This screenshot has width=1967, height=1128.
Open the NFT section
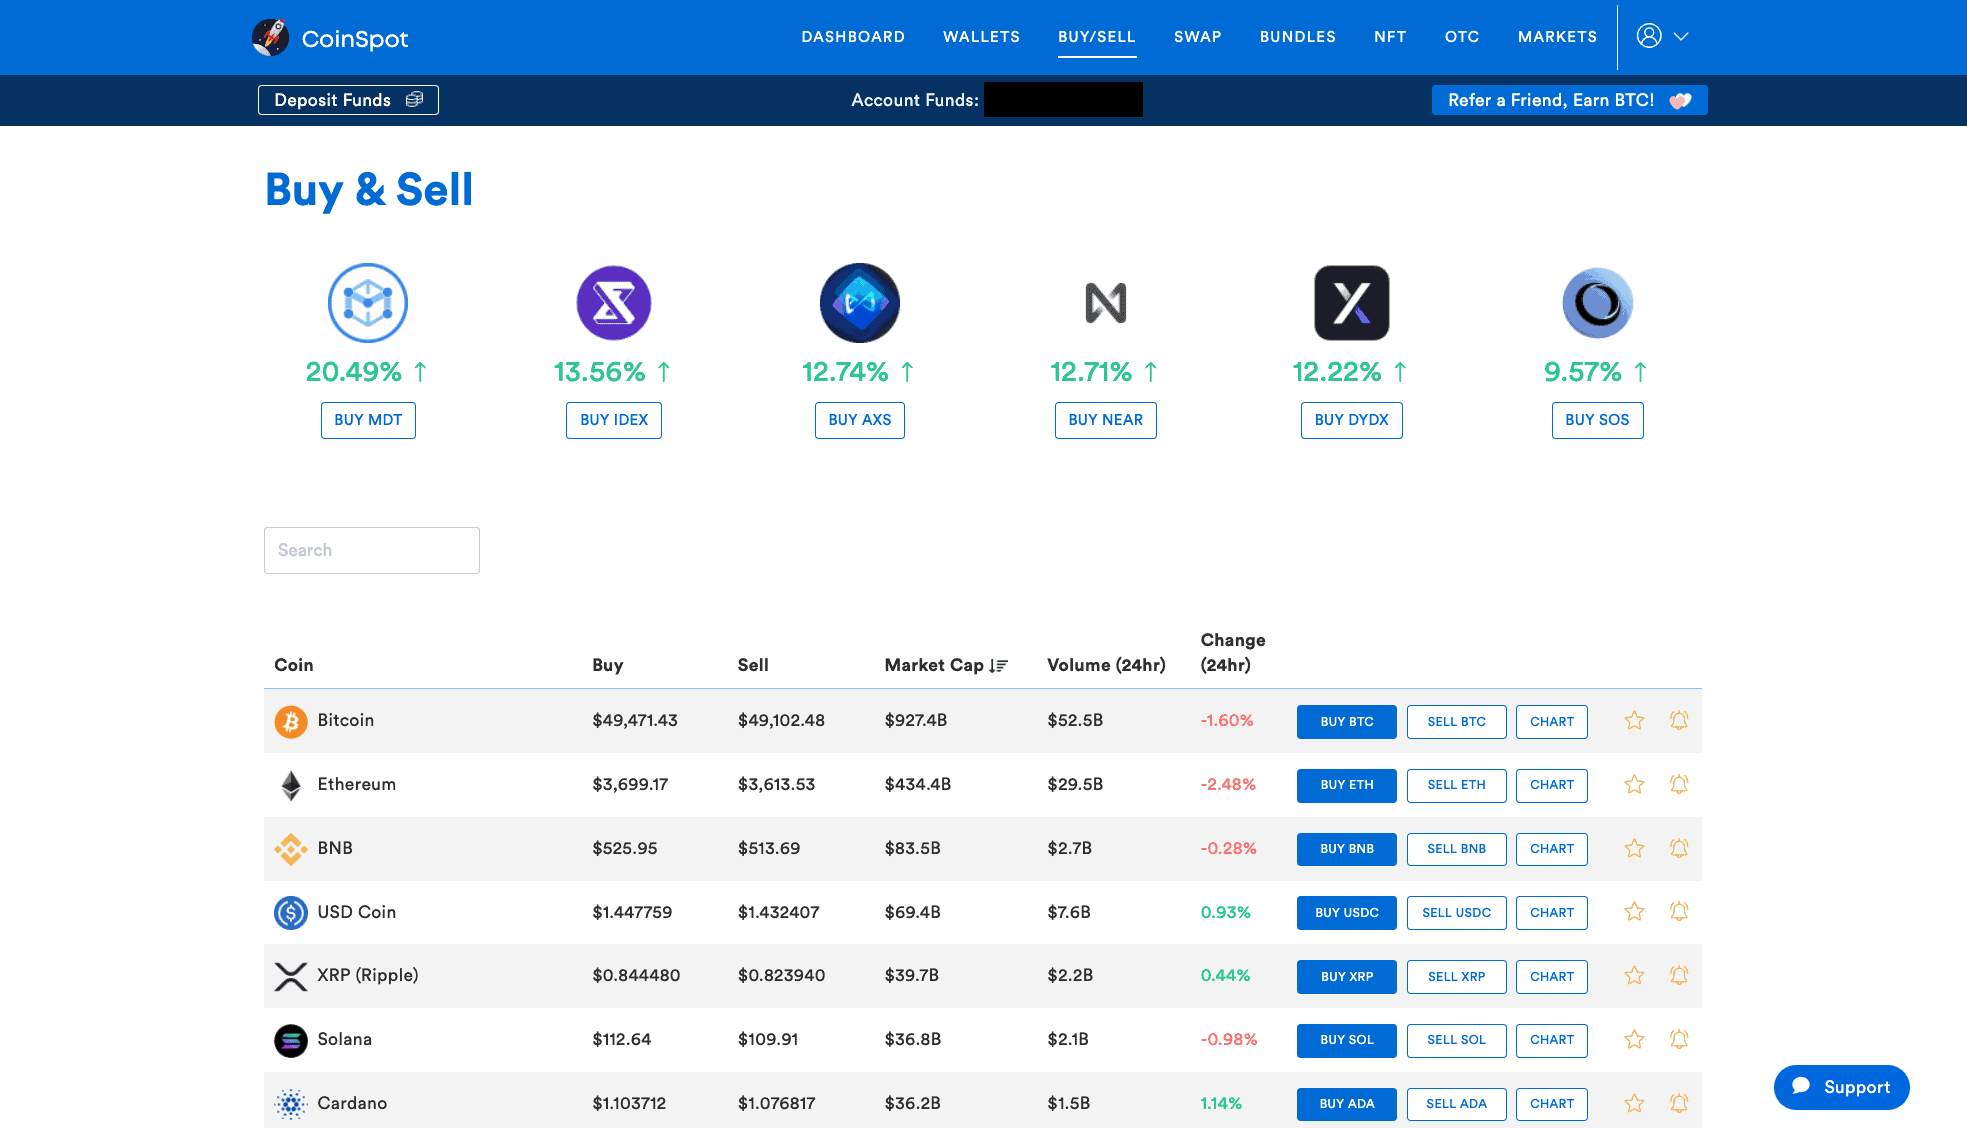(1390, 37)
